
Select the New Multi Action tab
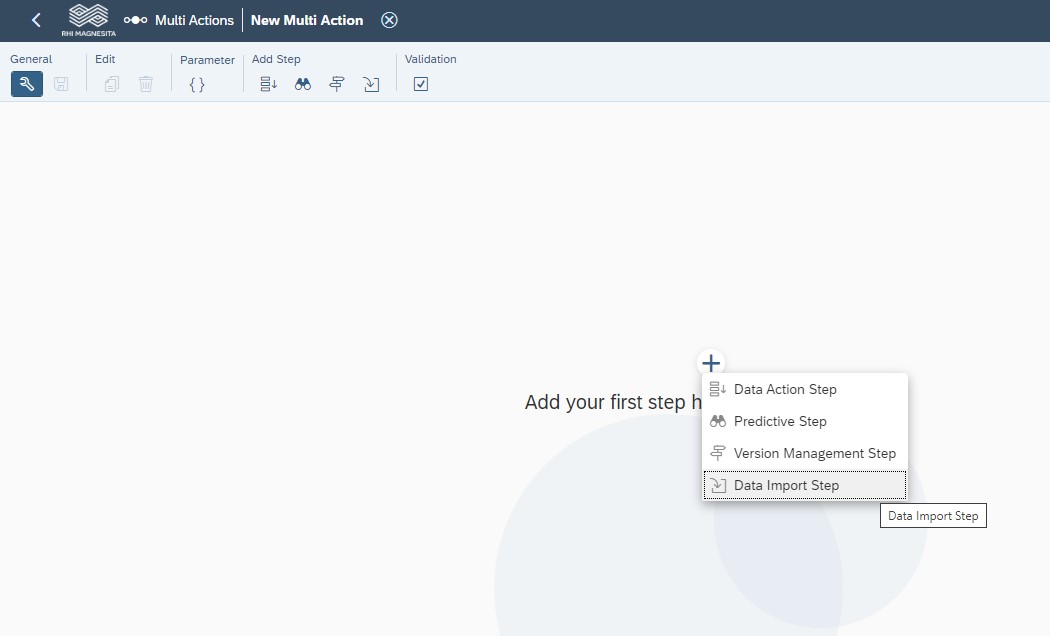tap(307, 20)
